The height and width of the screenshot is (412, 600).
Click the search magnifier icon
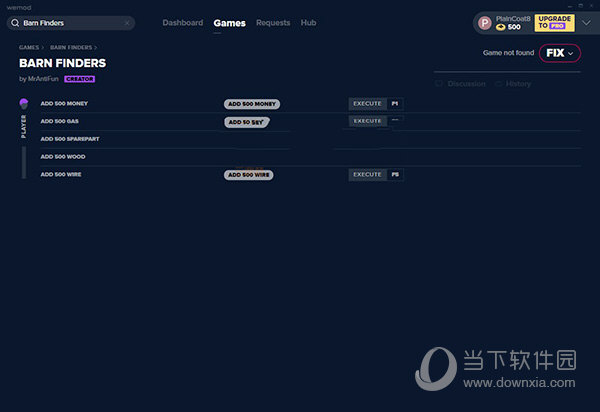[15, 23]
